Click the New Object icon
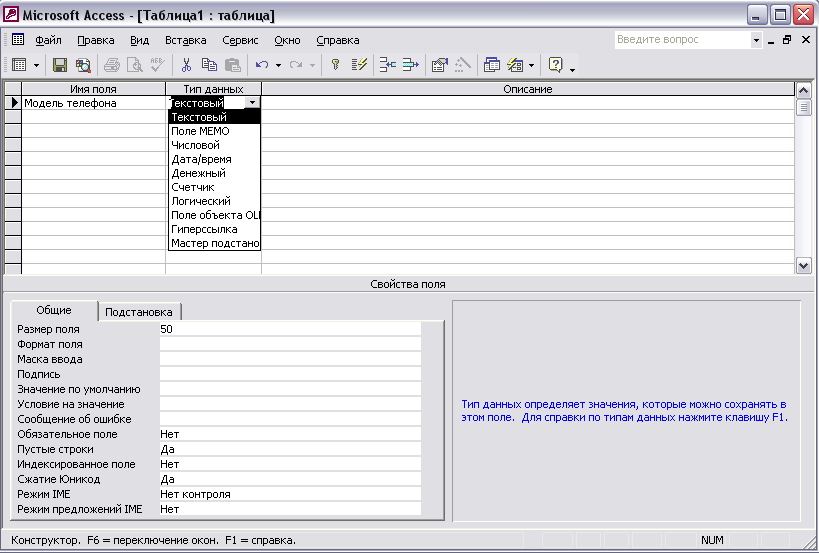Viewport: 819px width, 553px height. pyautogui.click(x=515, y=65)
